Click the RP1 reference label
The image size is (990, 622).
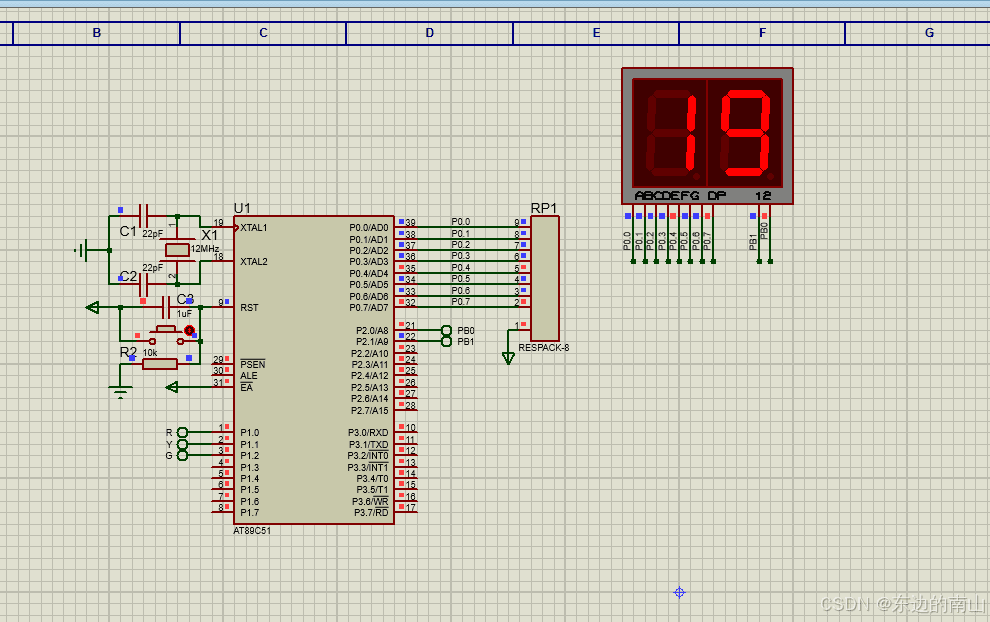coord(544,208)
